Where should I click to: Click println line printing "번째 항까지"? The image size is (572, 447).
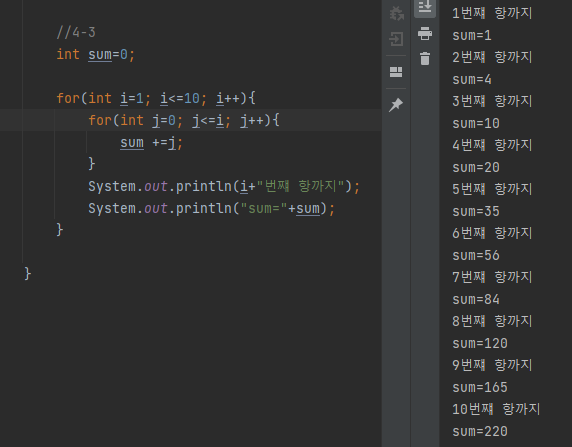224,186
